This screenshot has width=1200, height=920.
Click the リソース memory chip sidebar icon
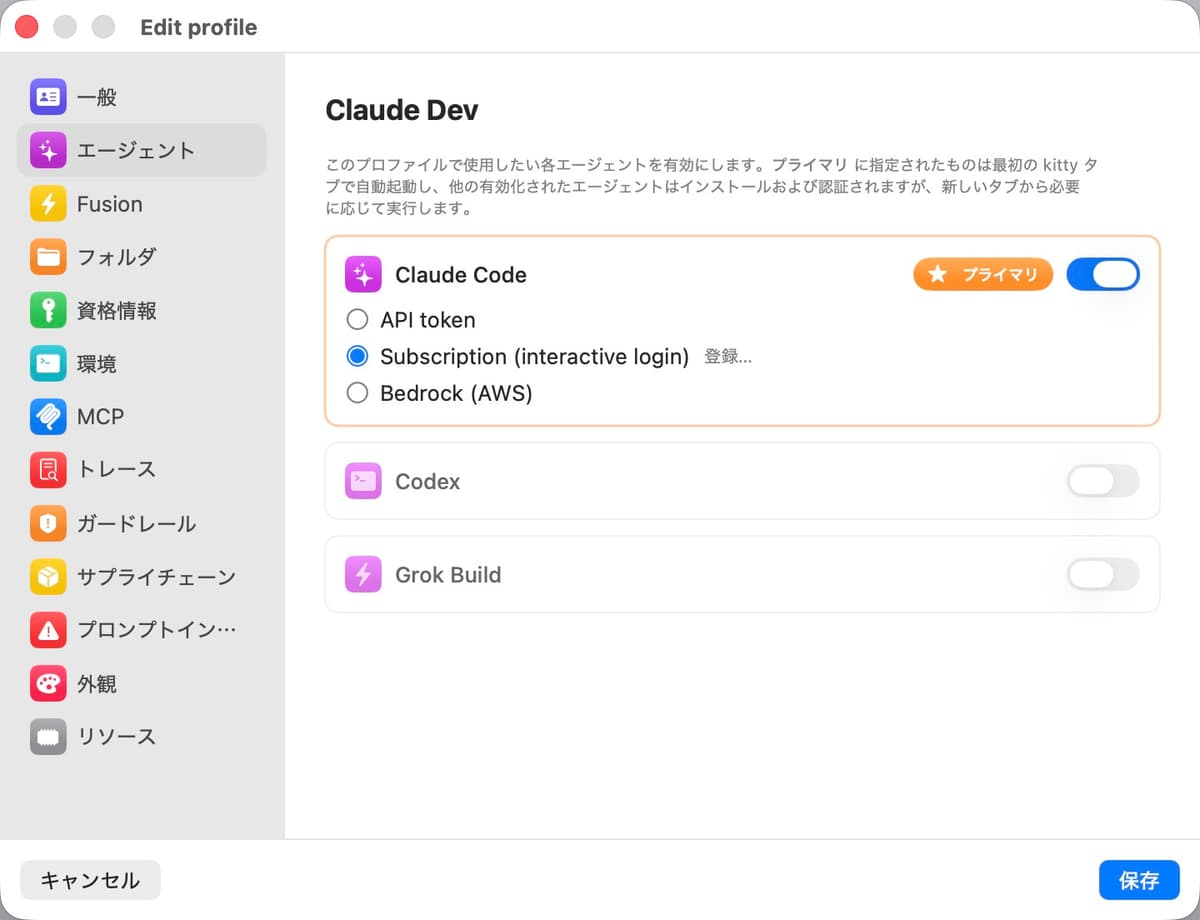coord(48,737)
